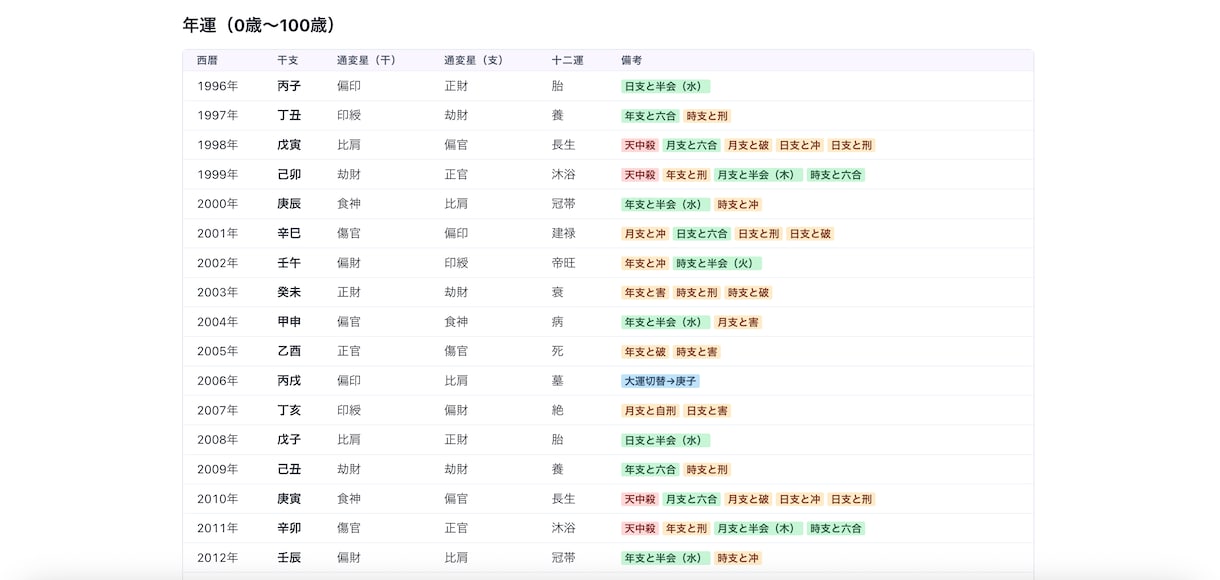Click the 時支と六合 tag in 1999年 row
The height and width of the screenshot is (580, 1220).
836,175
